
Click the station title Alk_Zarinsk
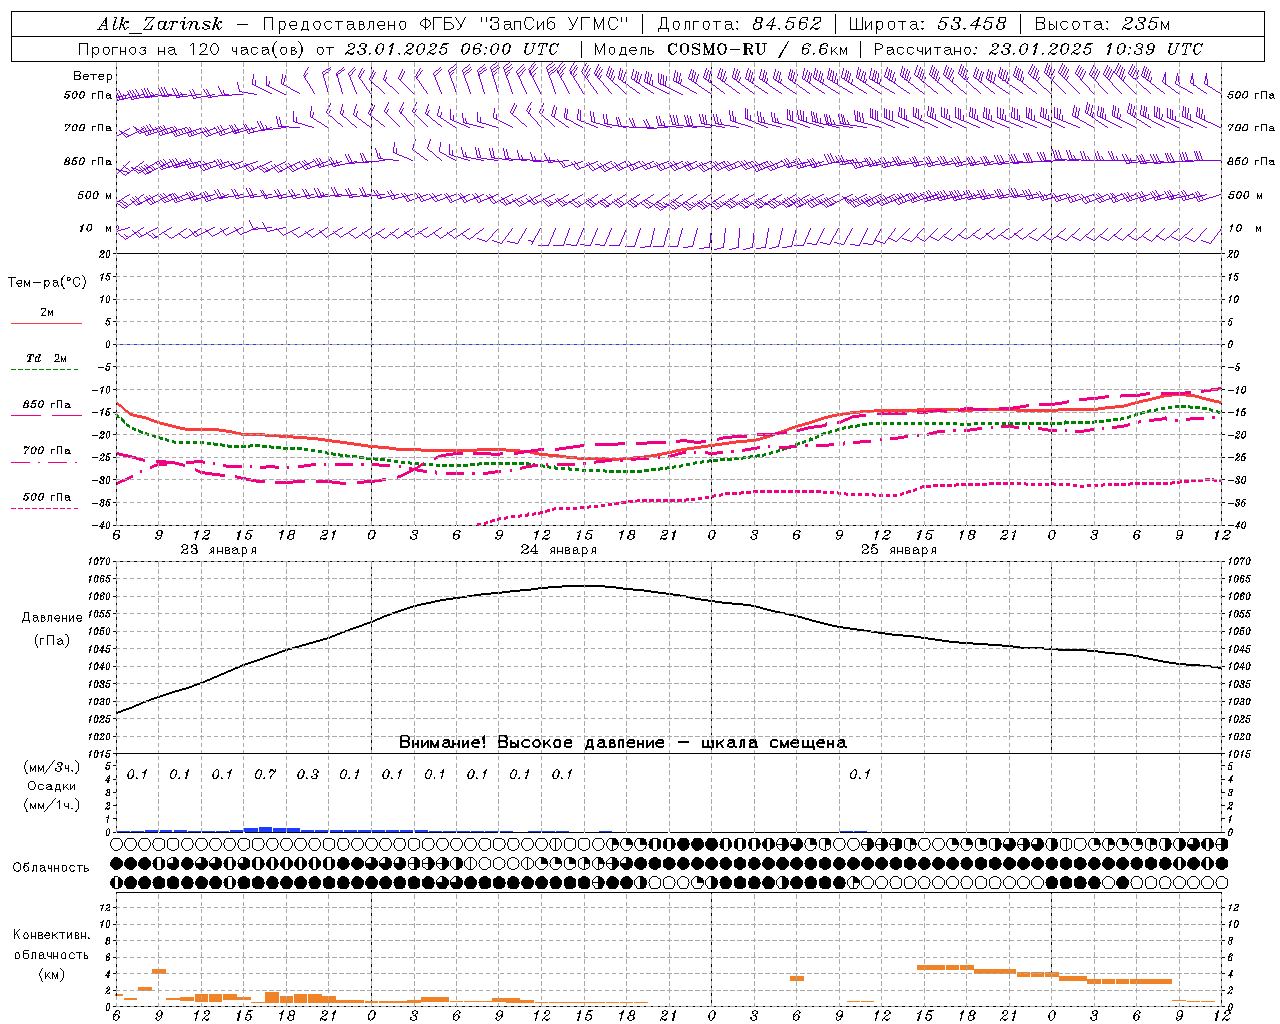point(160,25)
